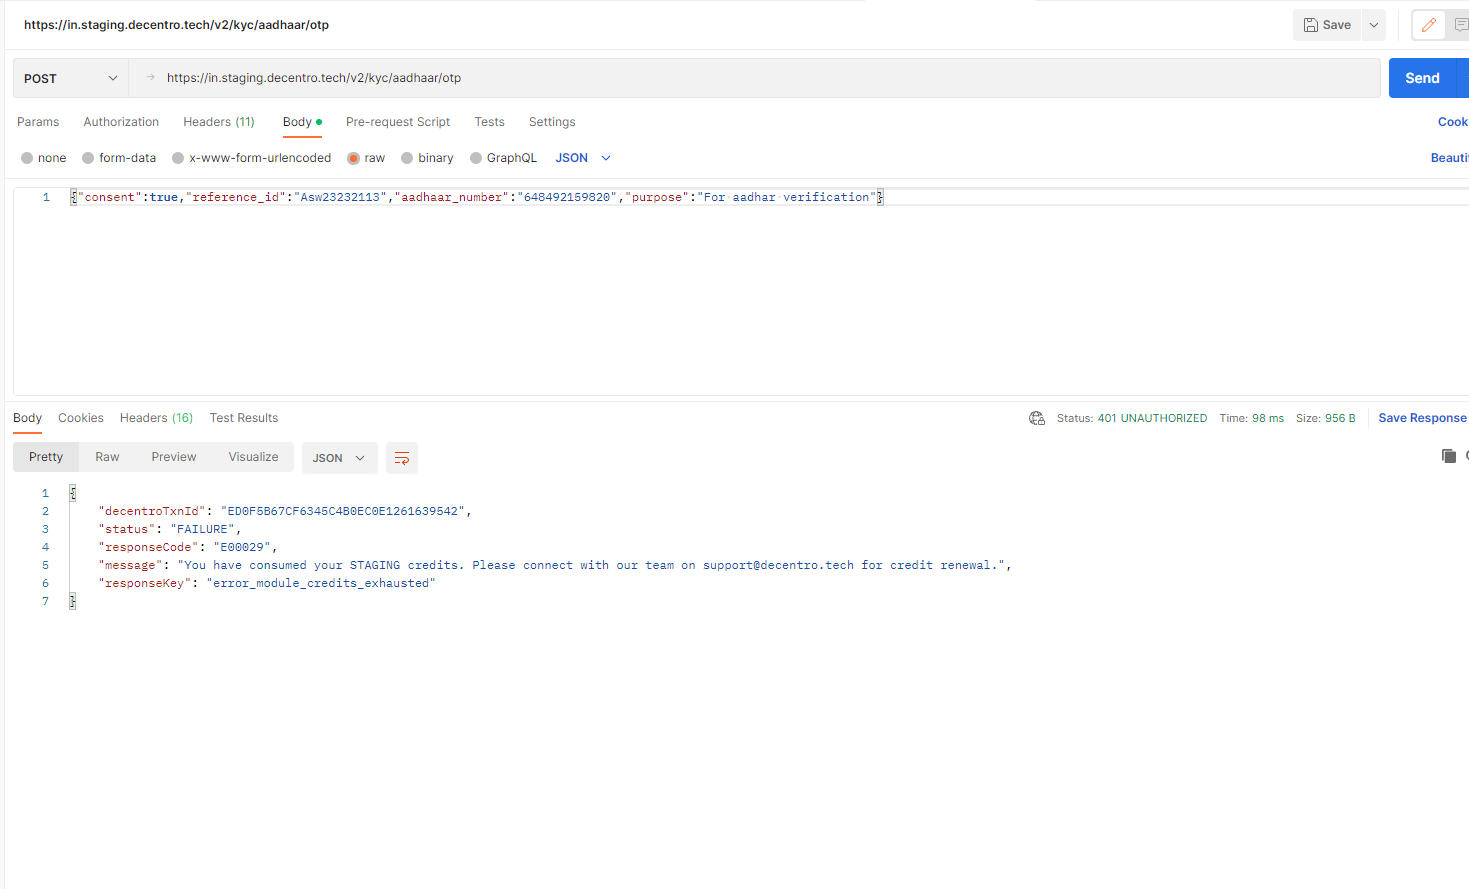Click the Status: 401 UNAUTHORIZED text
Viewport: 1469px width, 889px height.
click(x=1132, y=418)
